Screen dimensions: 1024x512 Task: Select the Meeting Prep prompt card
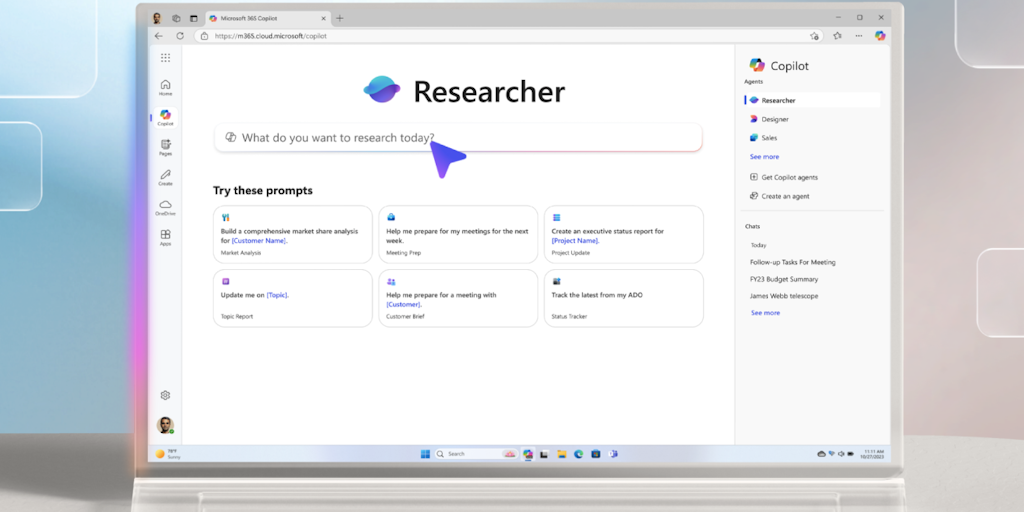coord(458,234)
